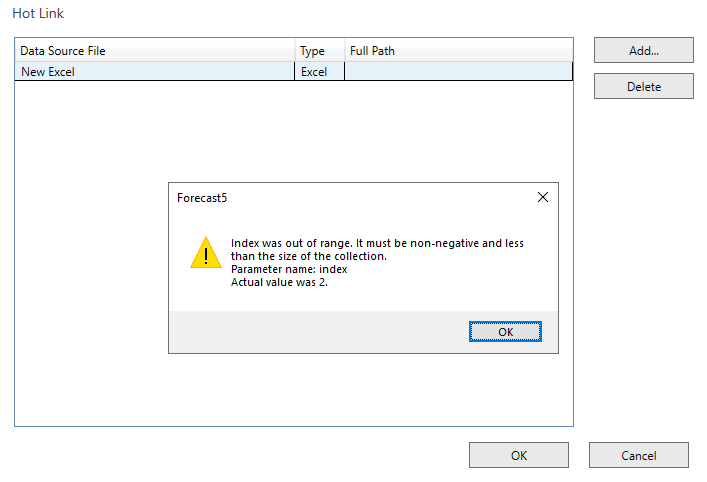This screenshot has width=707, height=482.
Task: Click the Full Path column header
Action: pyautogui.click(x=459, y=50)
